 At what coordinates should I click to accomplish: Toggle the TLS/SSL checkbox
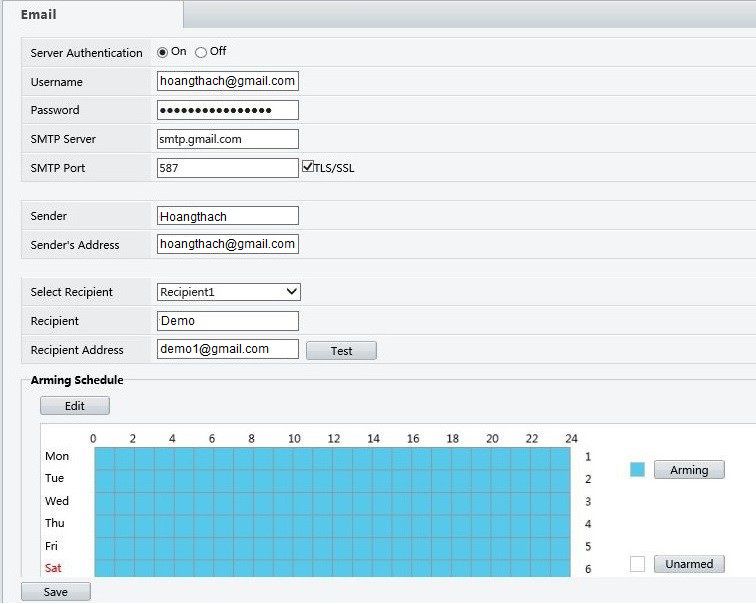click(x=308, y=167)
